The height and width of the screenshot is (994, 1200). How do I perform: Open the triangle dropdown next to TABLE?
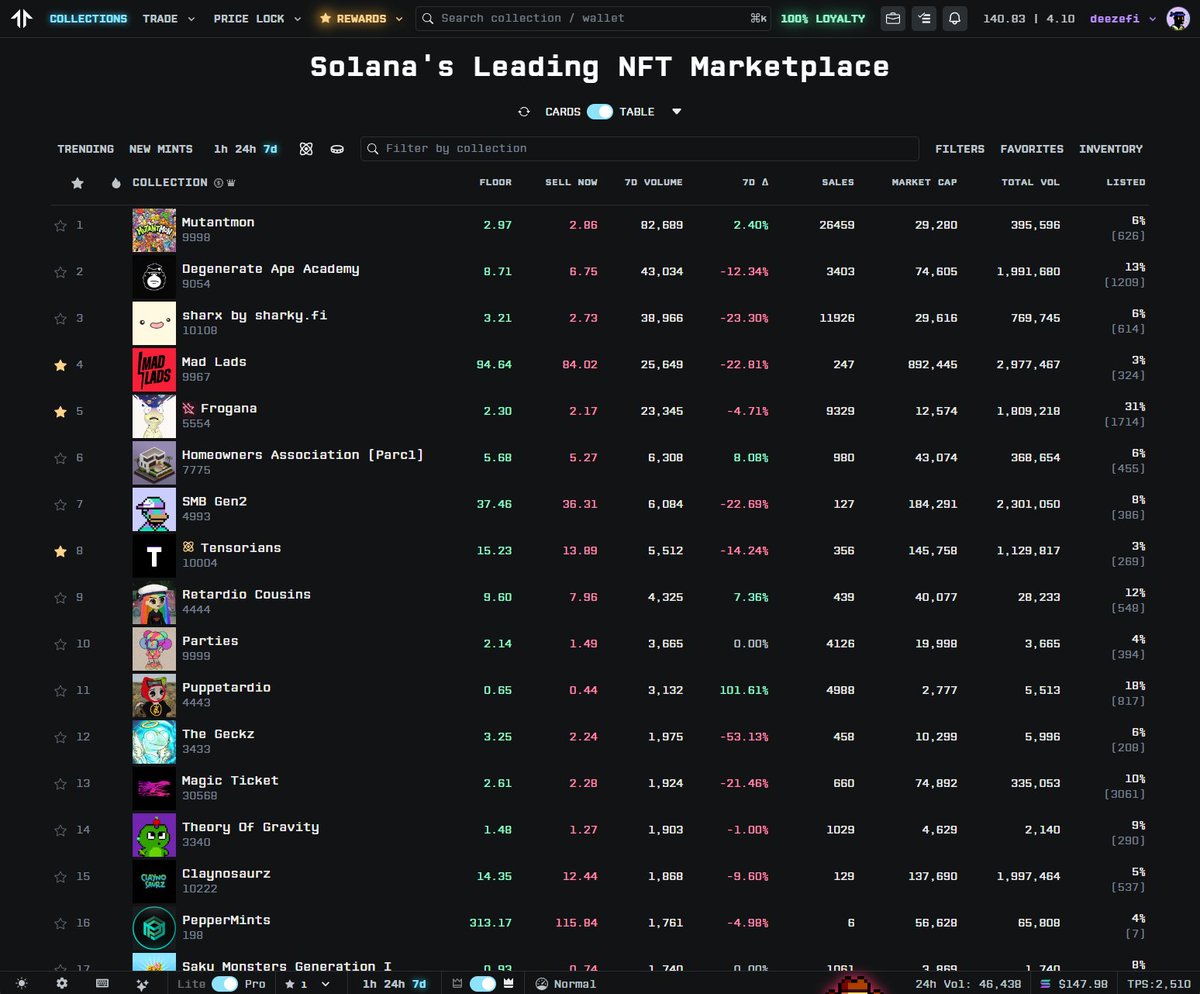pyautogui.click(x=677, y=112)
